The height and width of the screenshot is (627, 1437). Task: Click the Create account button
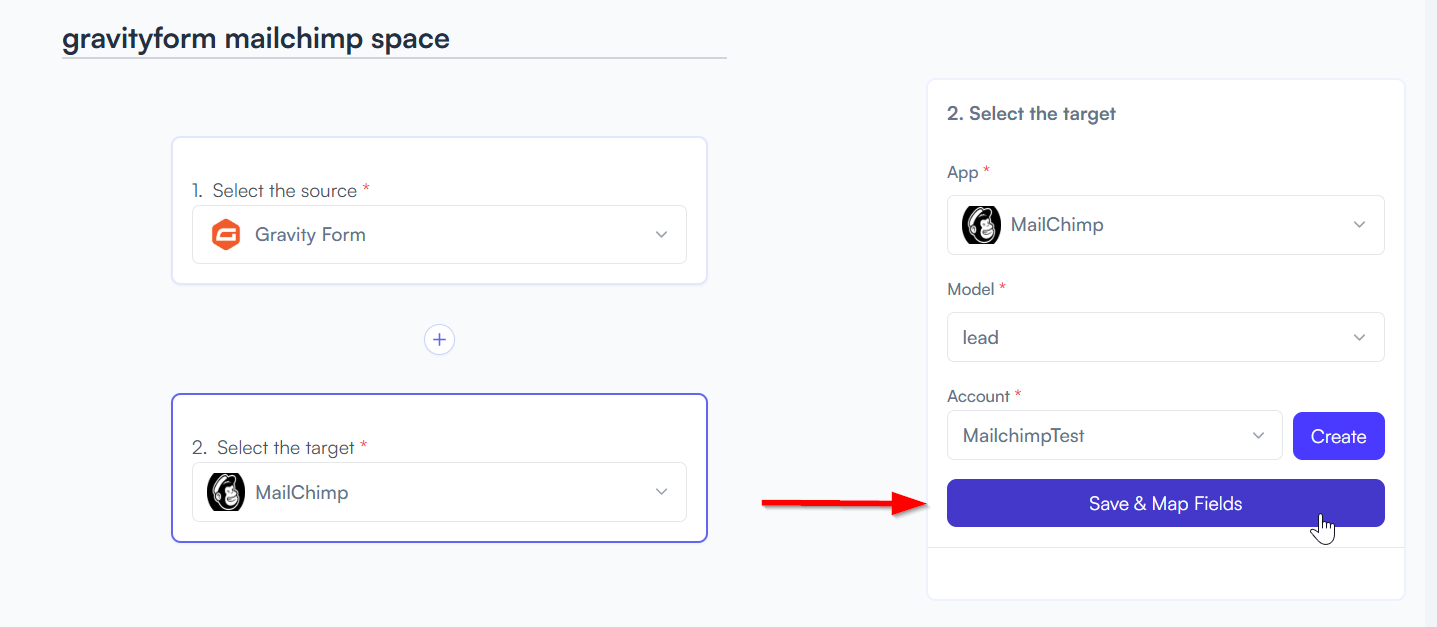coord(1338,436)
